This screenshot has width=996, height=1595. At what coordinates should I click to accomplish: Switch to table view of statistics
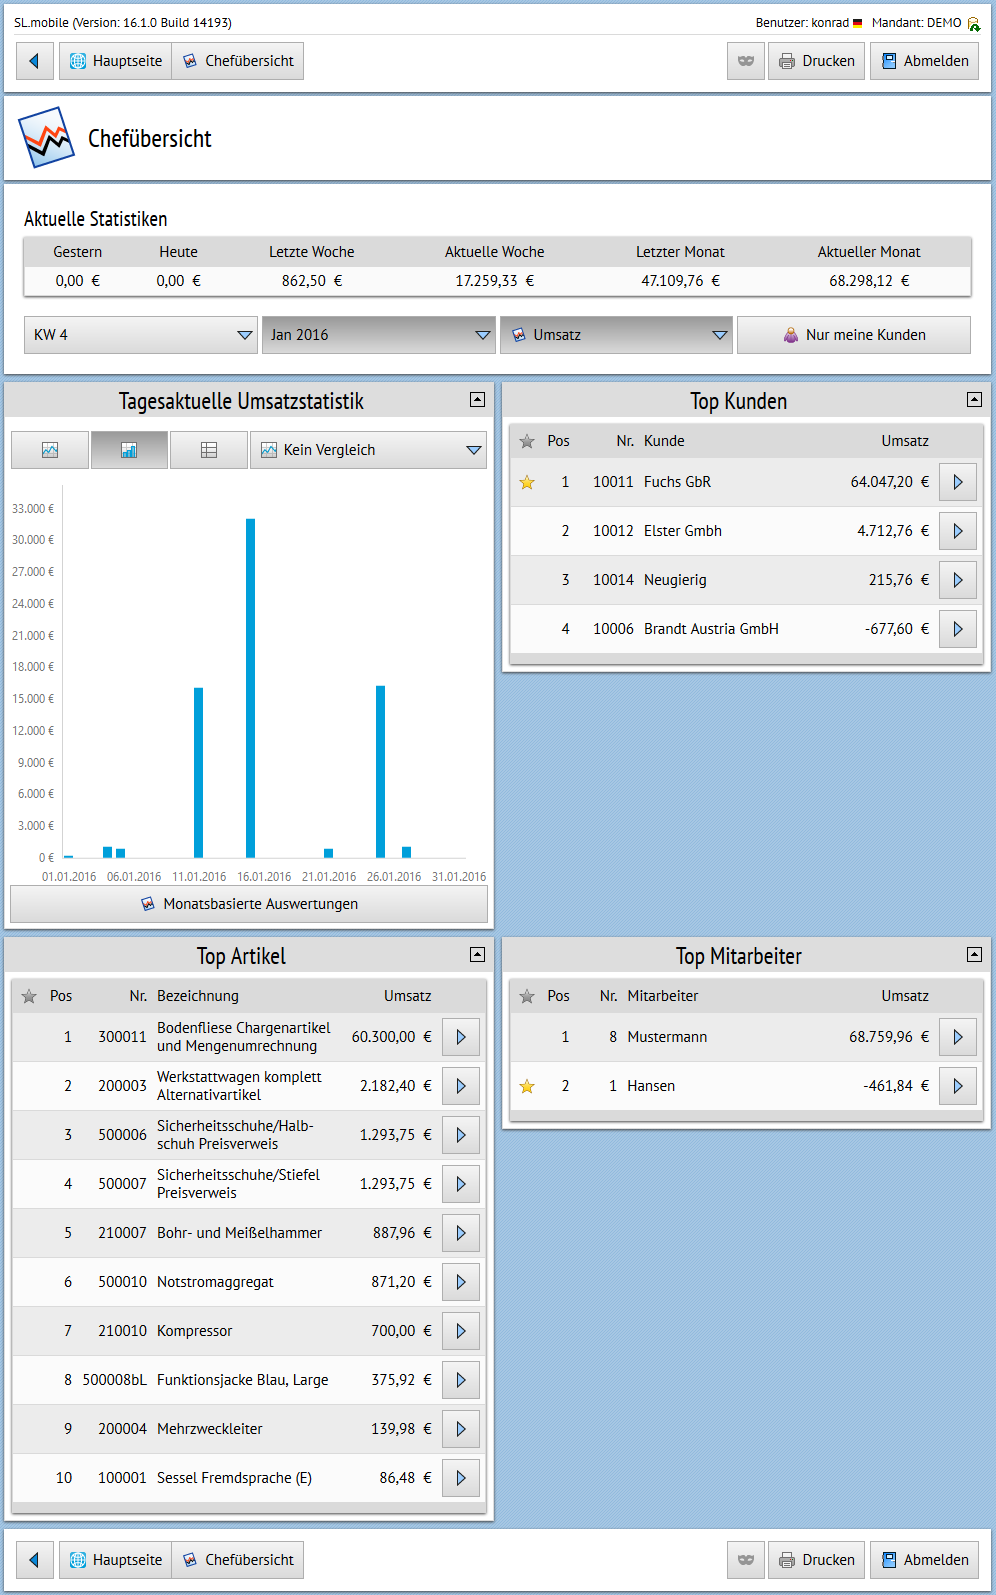click(x=209, y=450)
